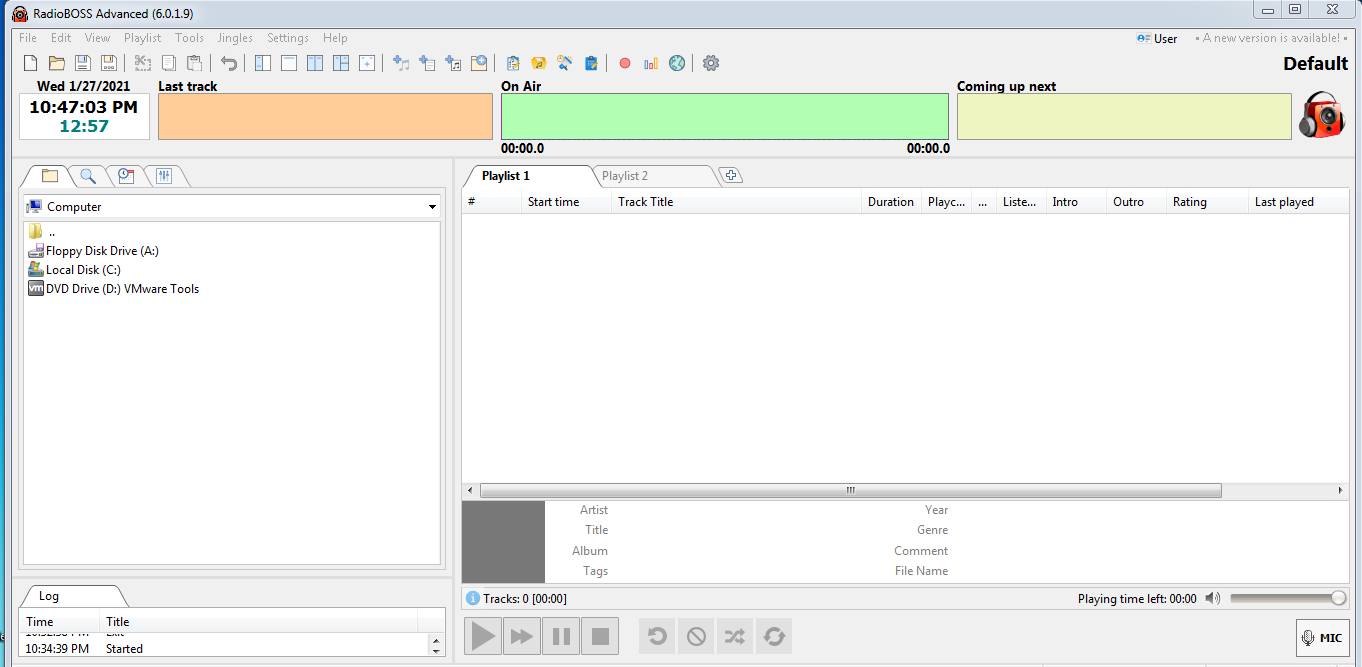Select Local Disk (C:) in file browser
The image size is (1362, 667).
[x=83, y=270]
